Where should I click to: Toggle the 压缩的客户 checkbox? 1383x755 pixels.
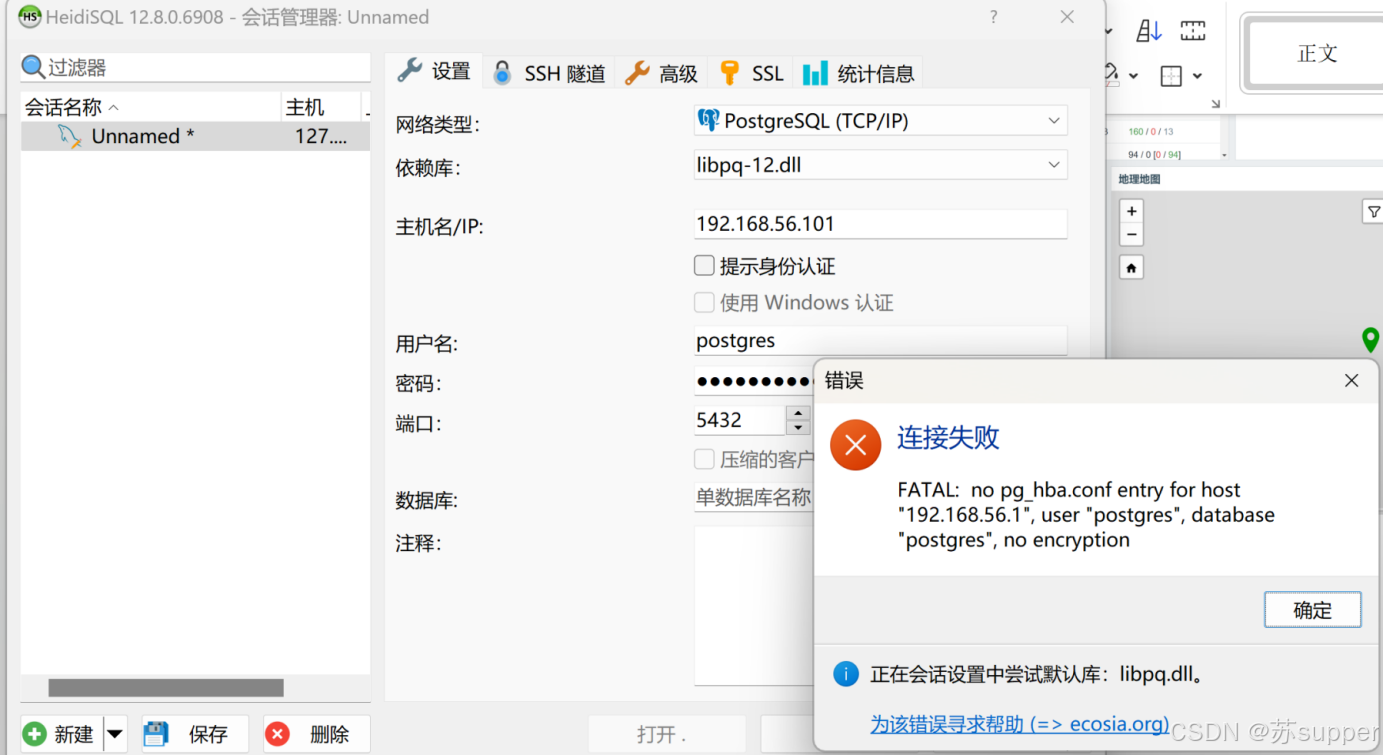click(x=704, y=459)
